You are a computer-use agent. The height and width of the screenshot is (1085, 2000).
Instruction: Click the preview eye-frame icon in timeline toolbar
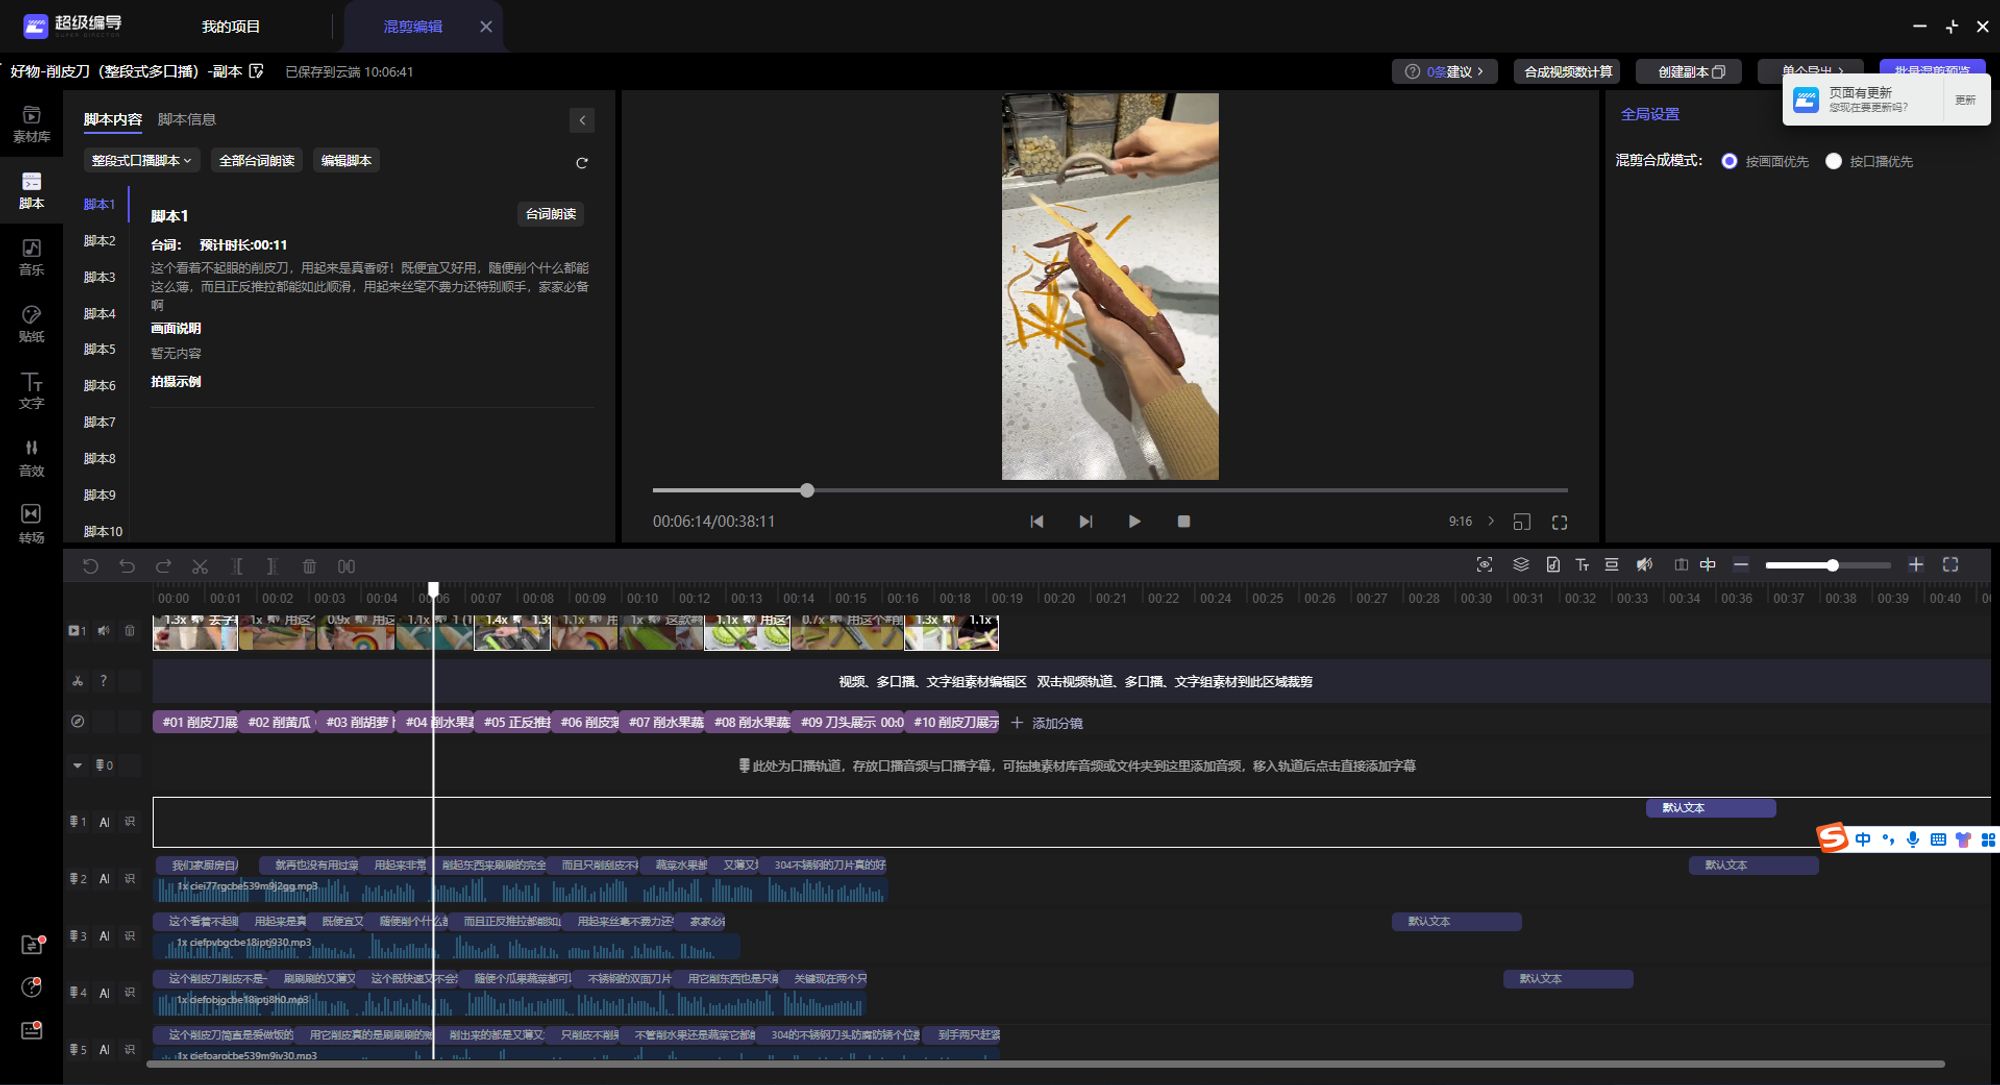[x=1484, y=565]
